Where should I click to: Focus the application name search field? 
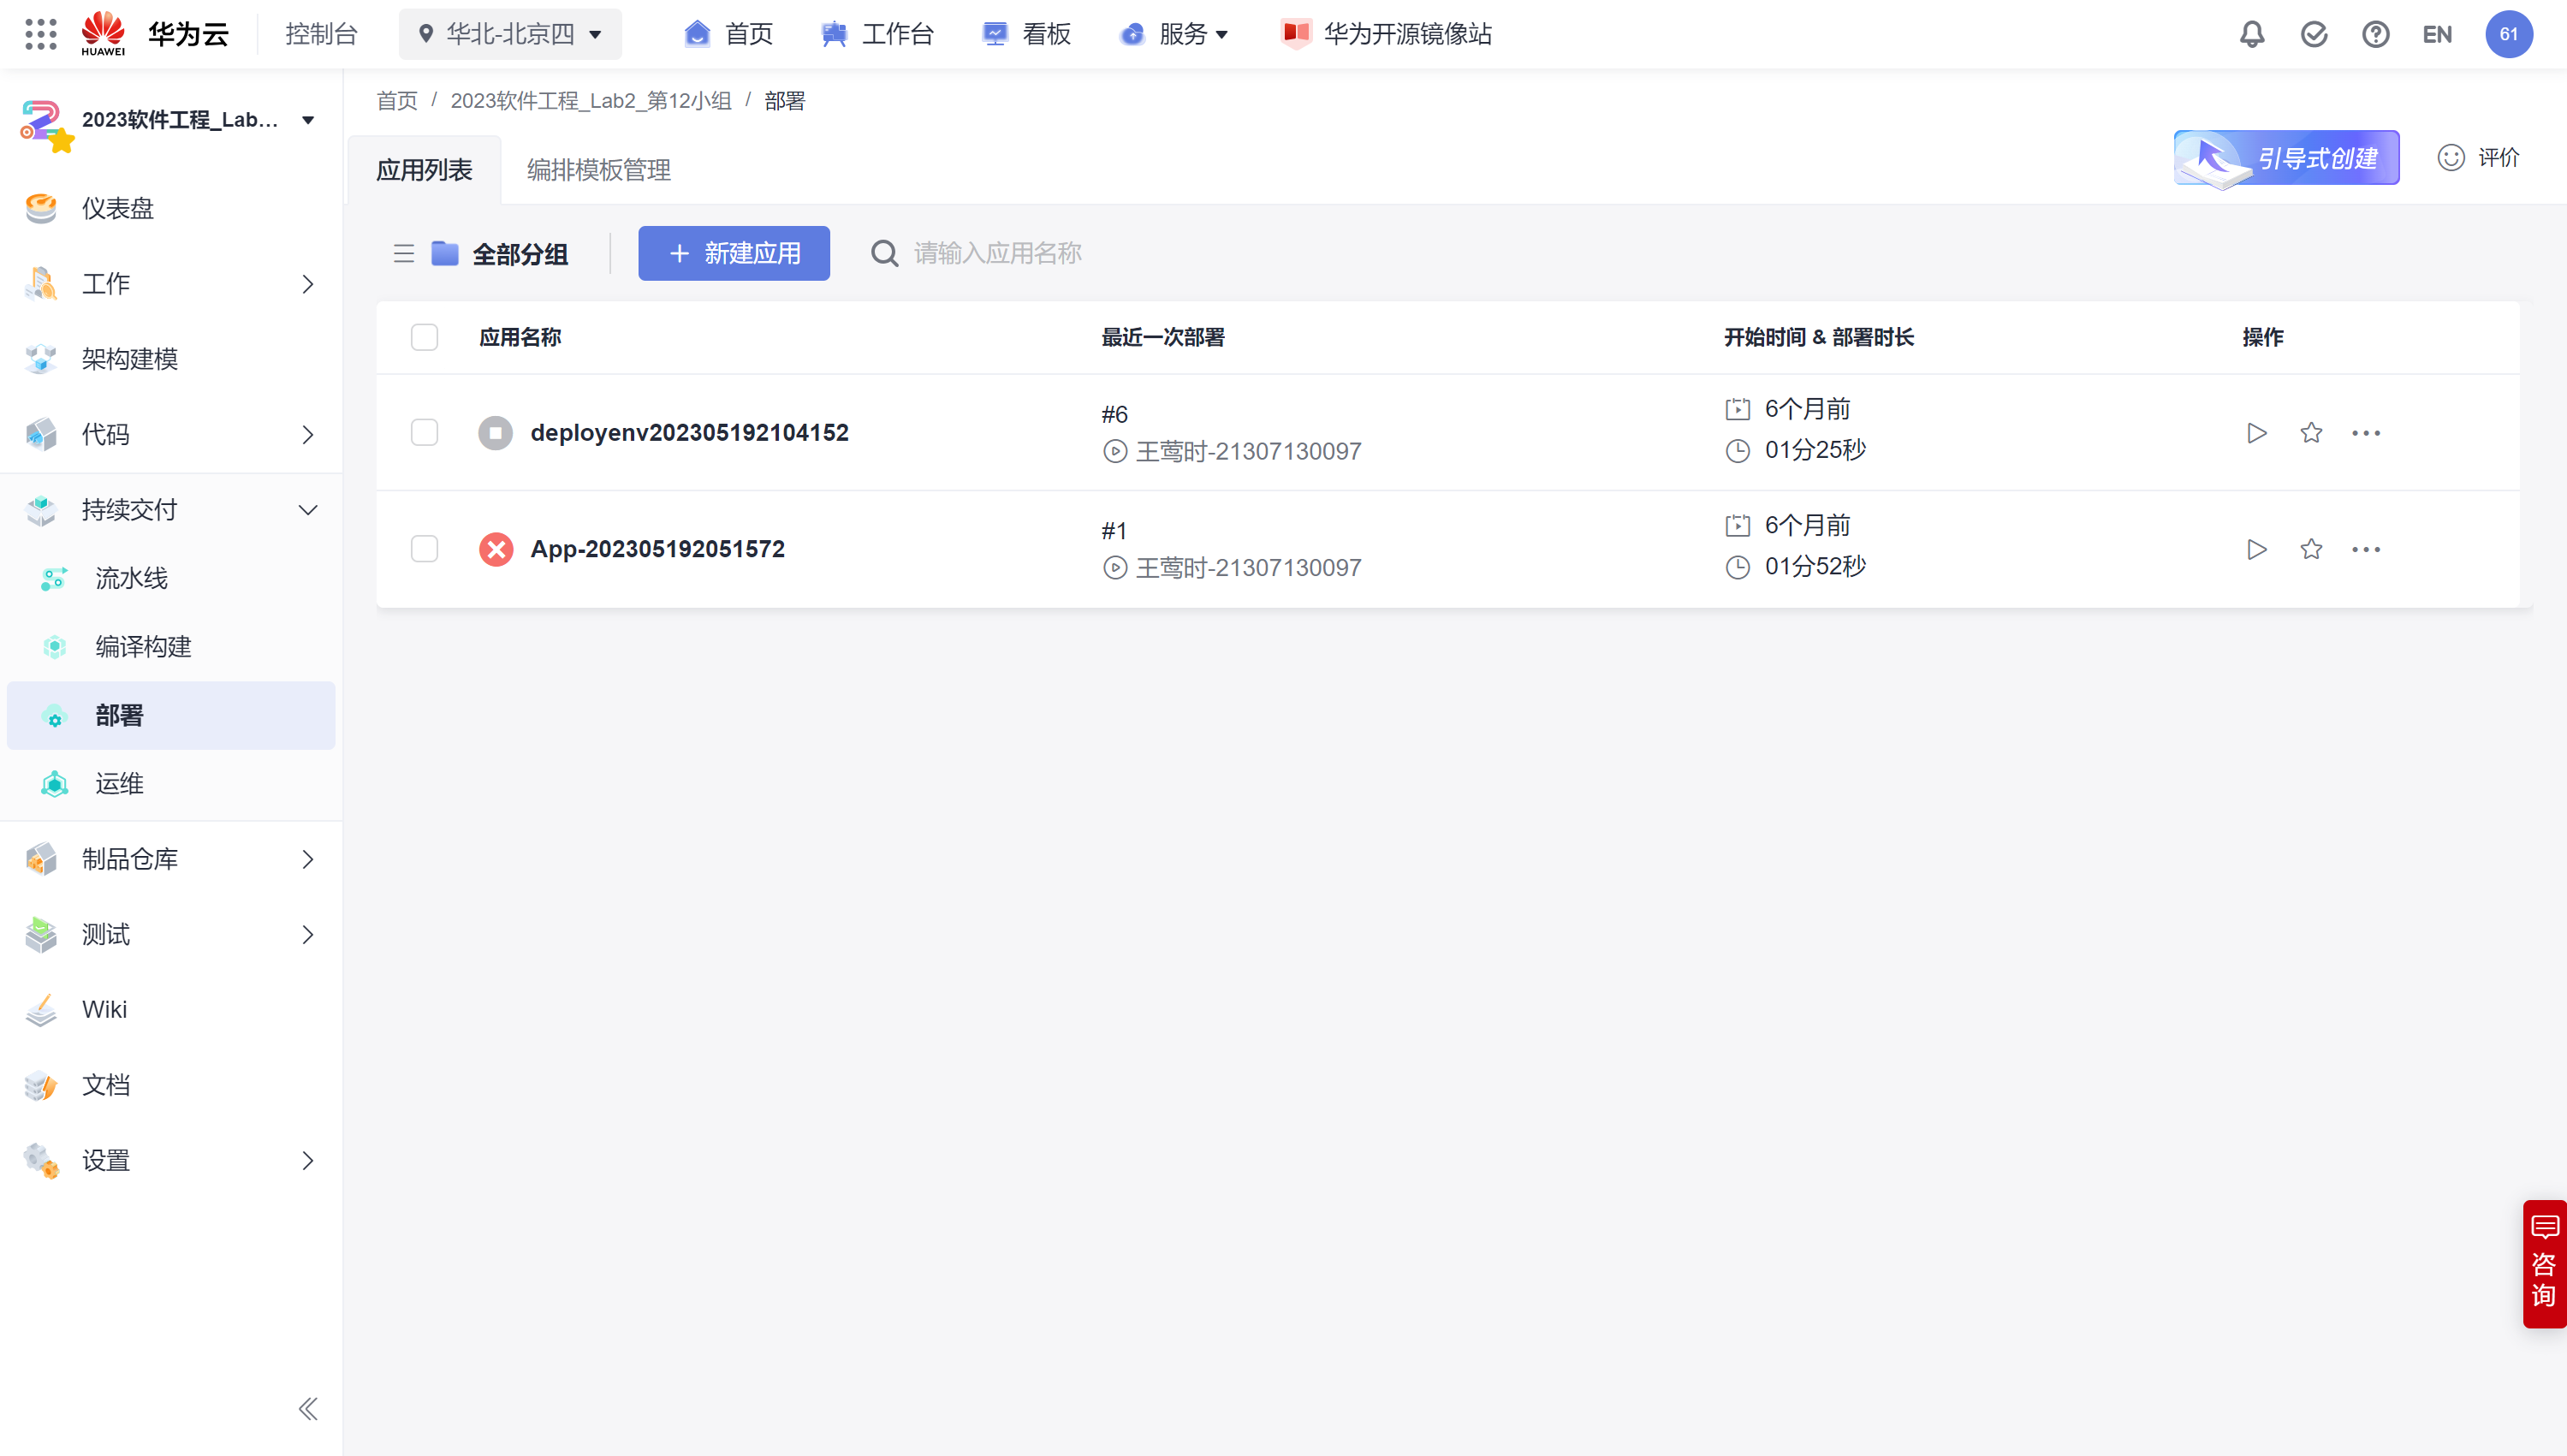998,254
